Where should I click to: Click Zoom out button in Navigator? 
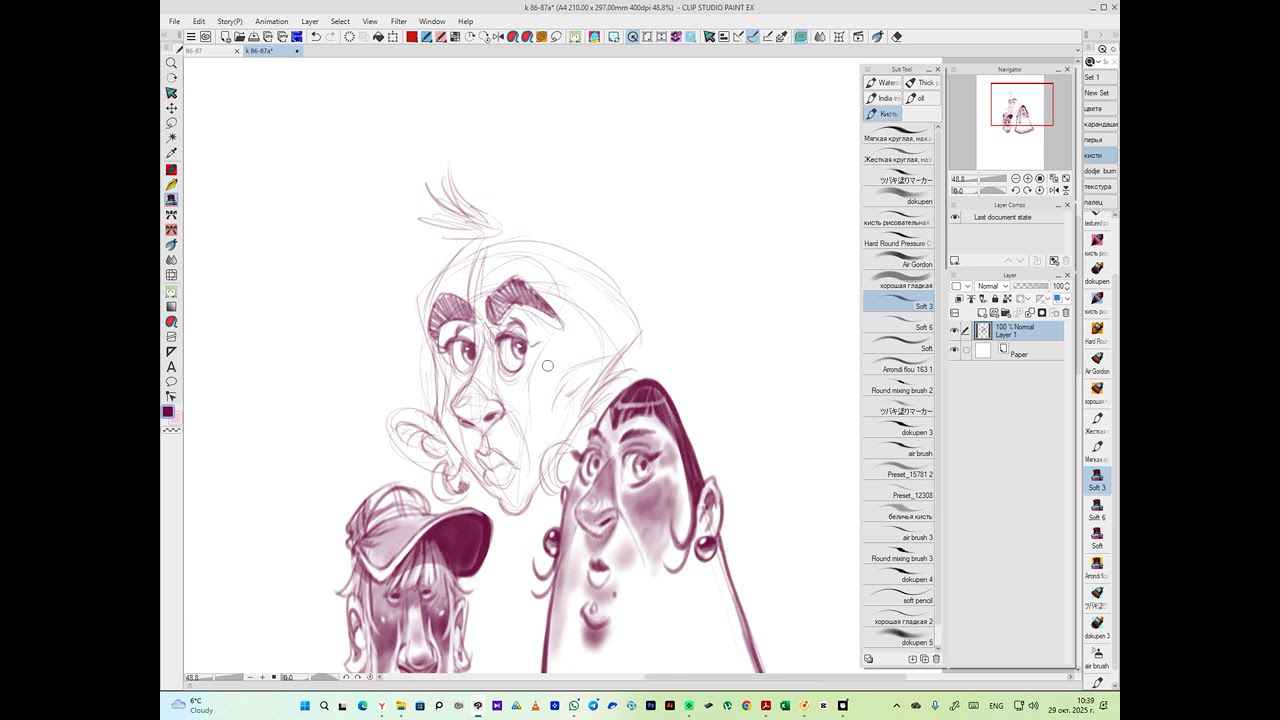click(x=1016, y=178)
